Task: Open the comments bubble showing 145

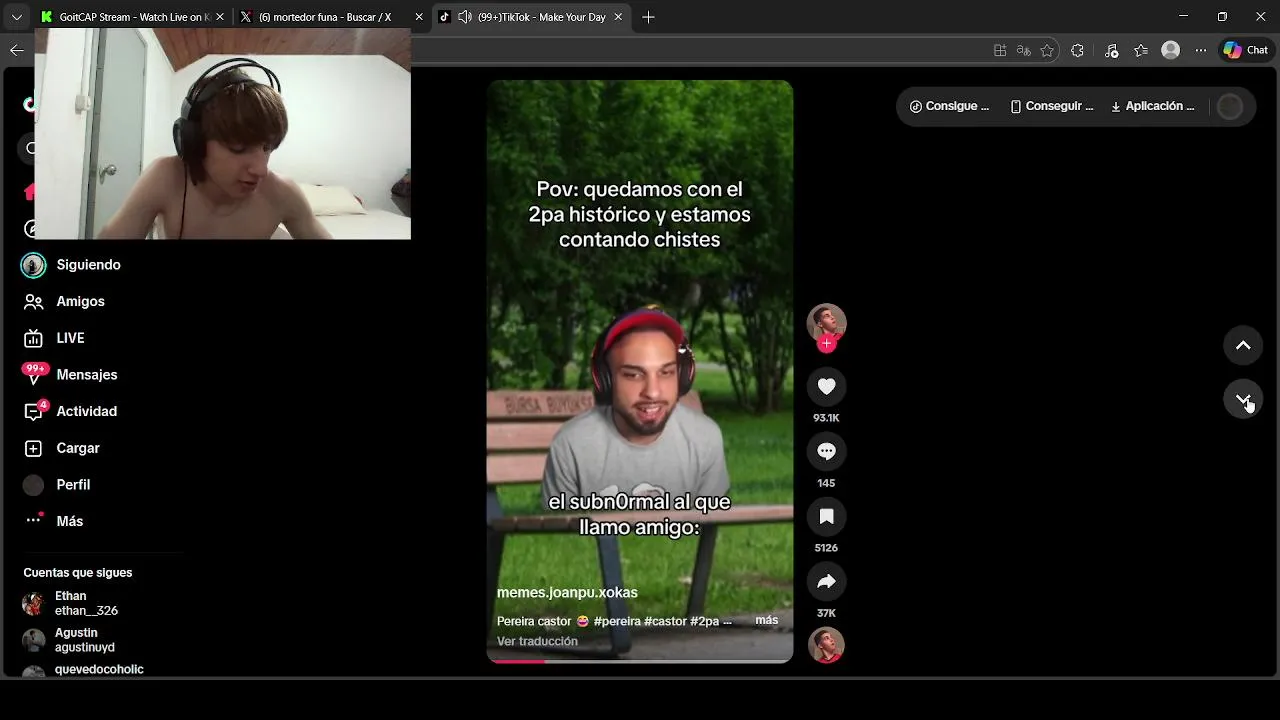Action: point(826,451)
